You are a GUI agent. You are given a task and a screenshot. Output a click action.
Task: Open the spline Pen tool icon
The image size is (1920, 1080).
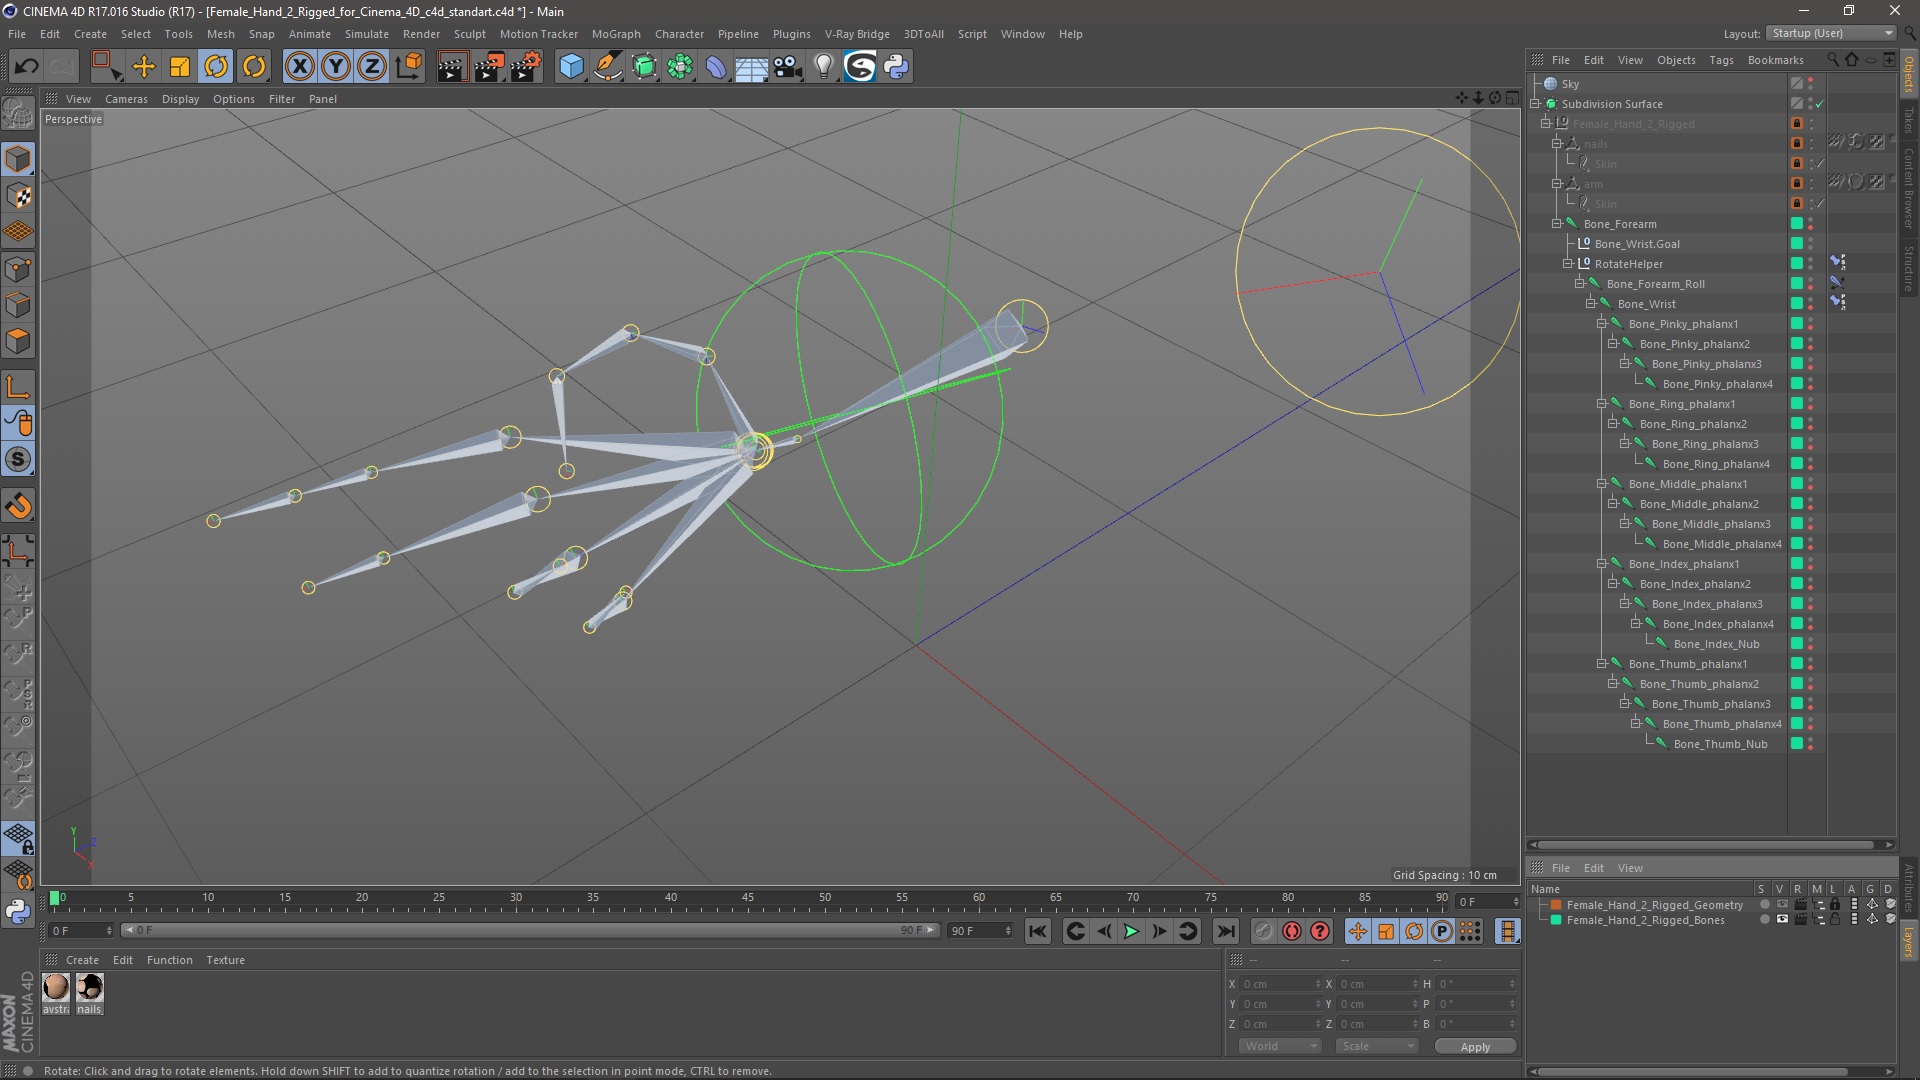point(607,67)
